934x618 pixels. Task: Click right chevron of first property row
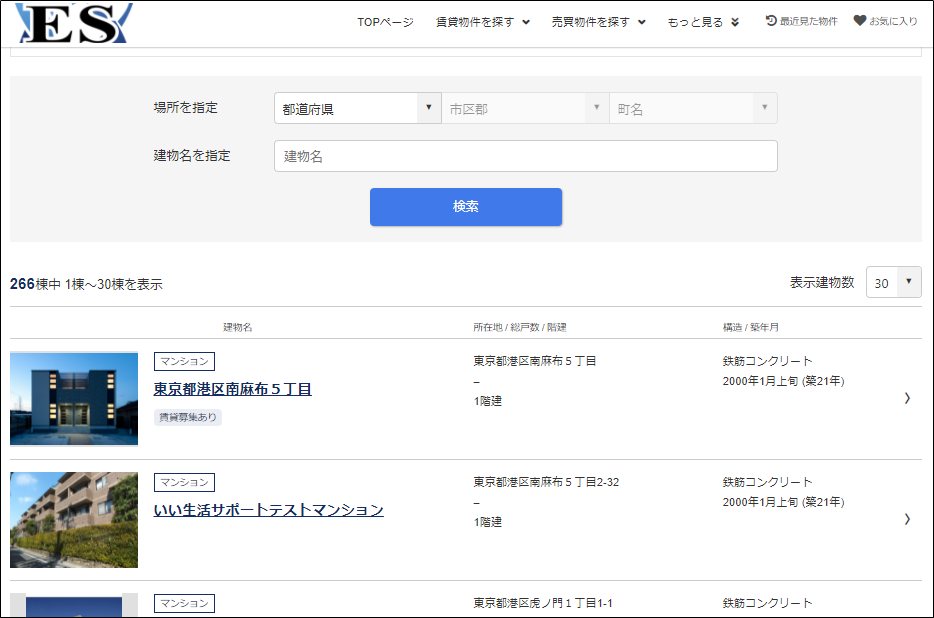pos(907,398)
